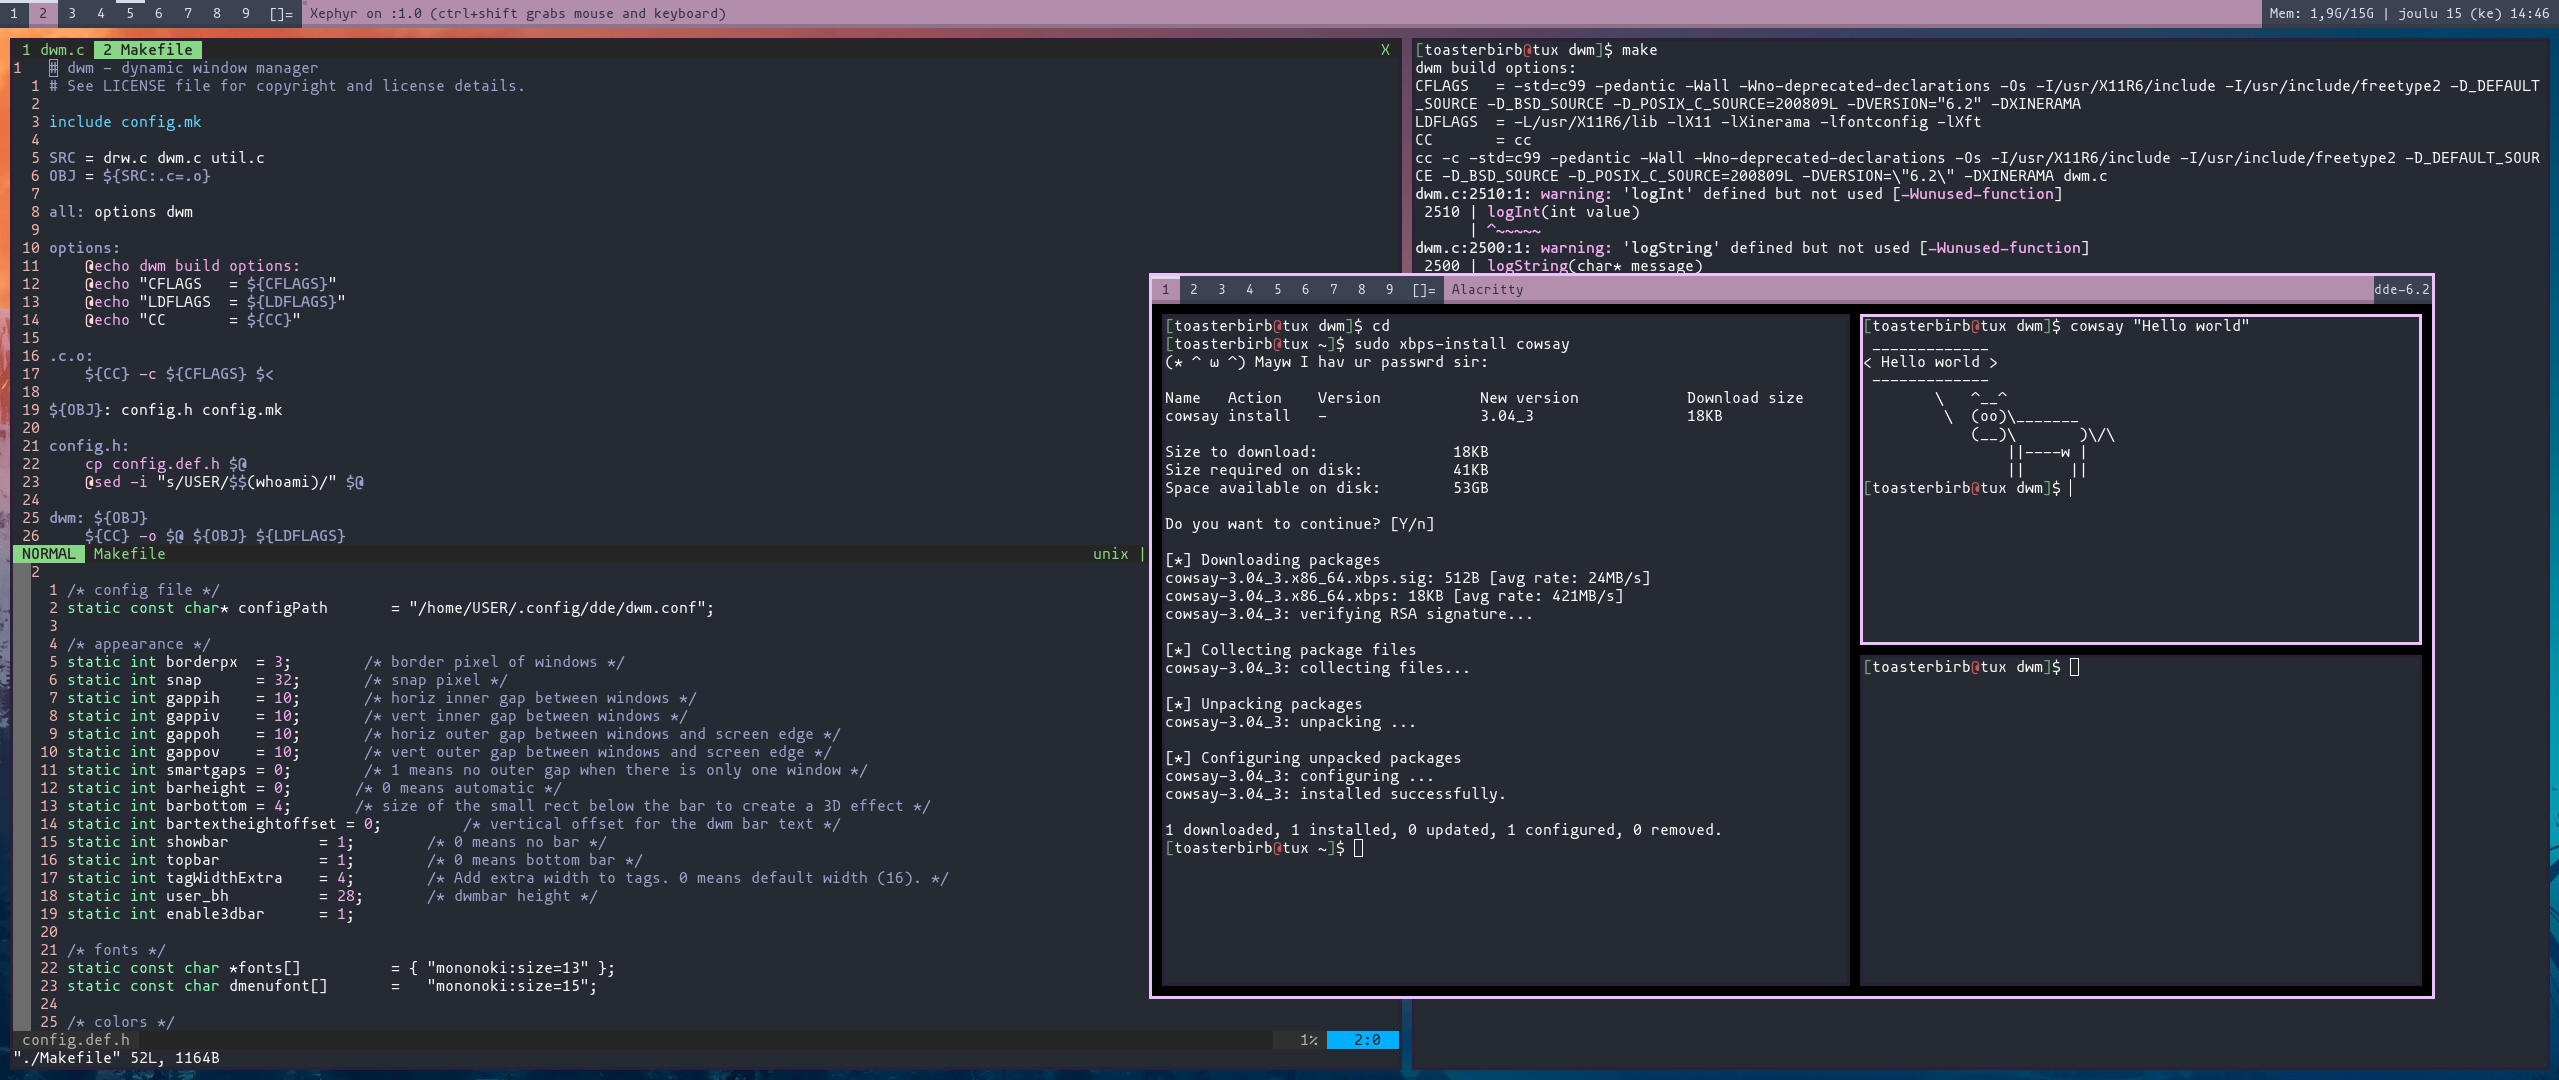Click the 'include config.mk' line in Makefile
This screenshot has width=2559, height=1080.
tap(125, 122)
